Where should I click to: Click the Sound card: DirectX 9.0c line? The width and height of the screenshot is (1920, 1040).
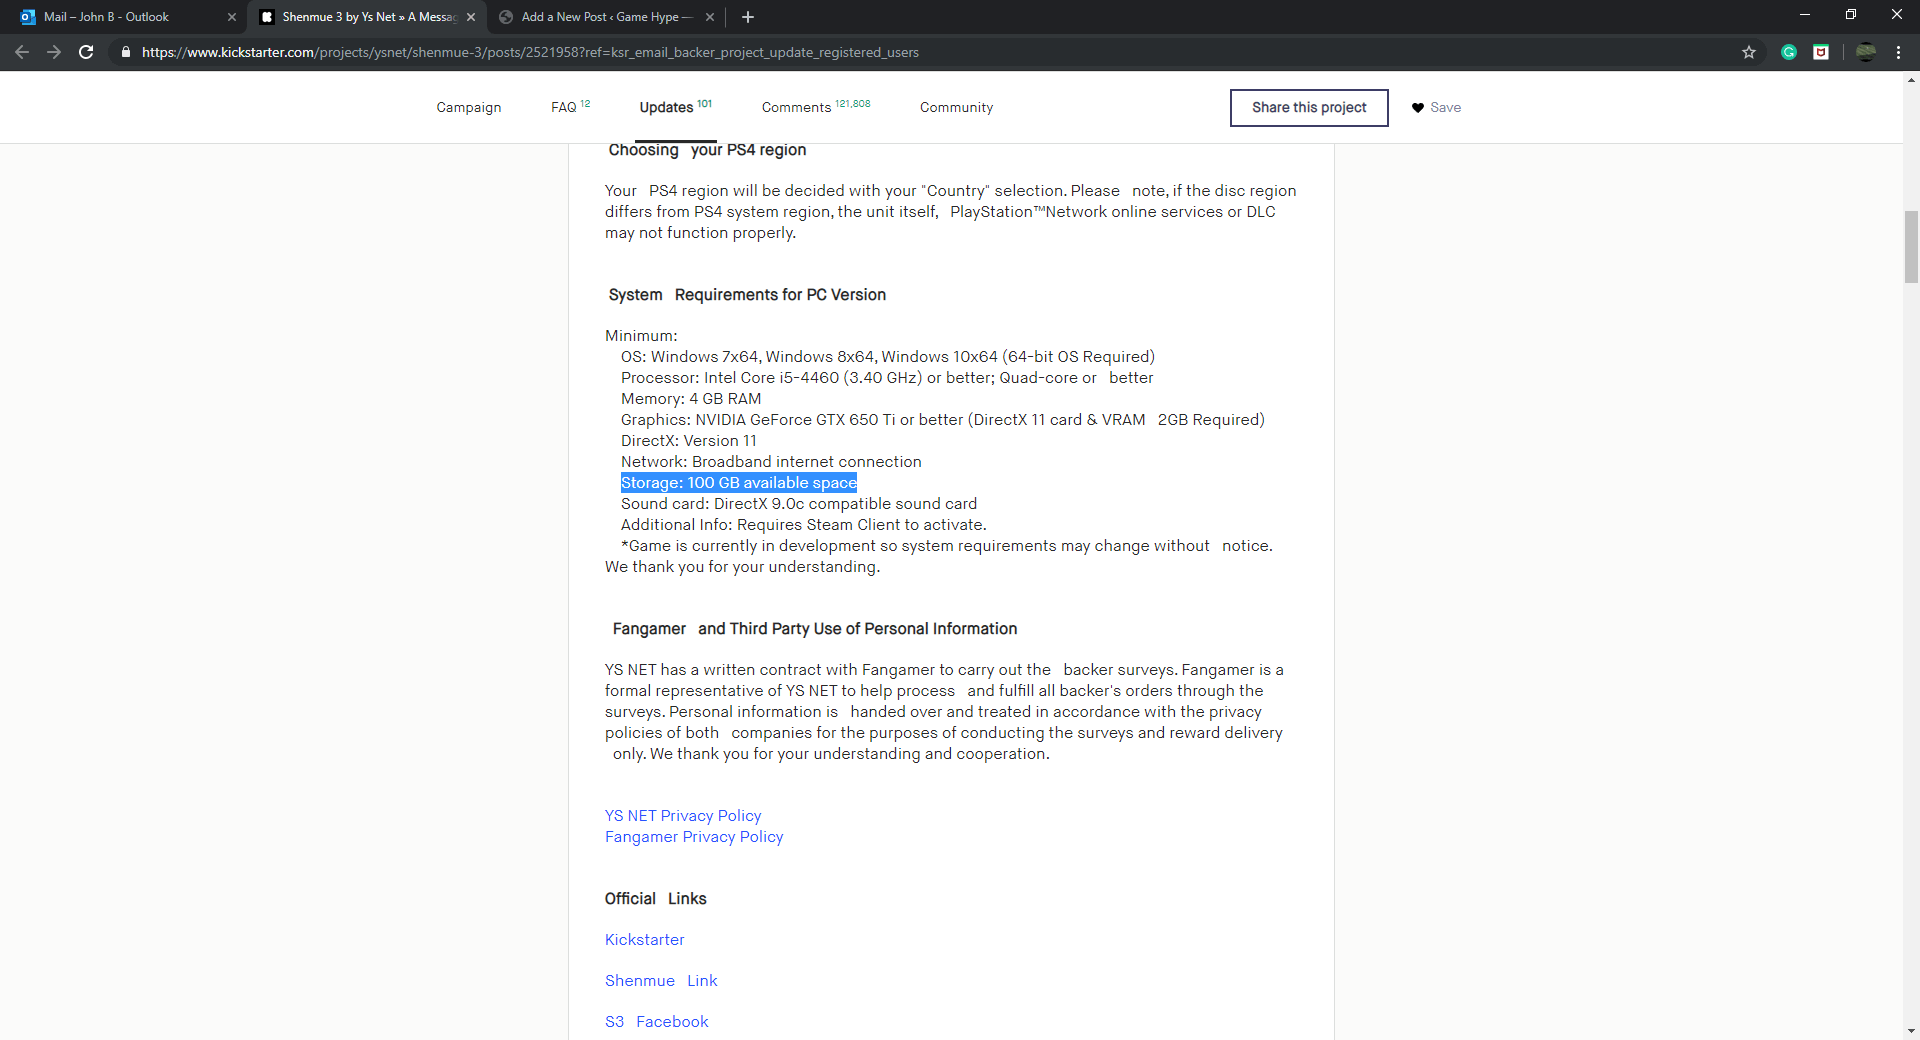point(799,504)
